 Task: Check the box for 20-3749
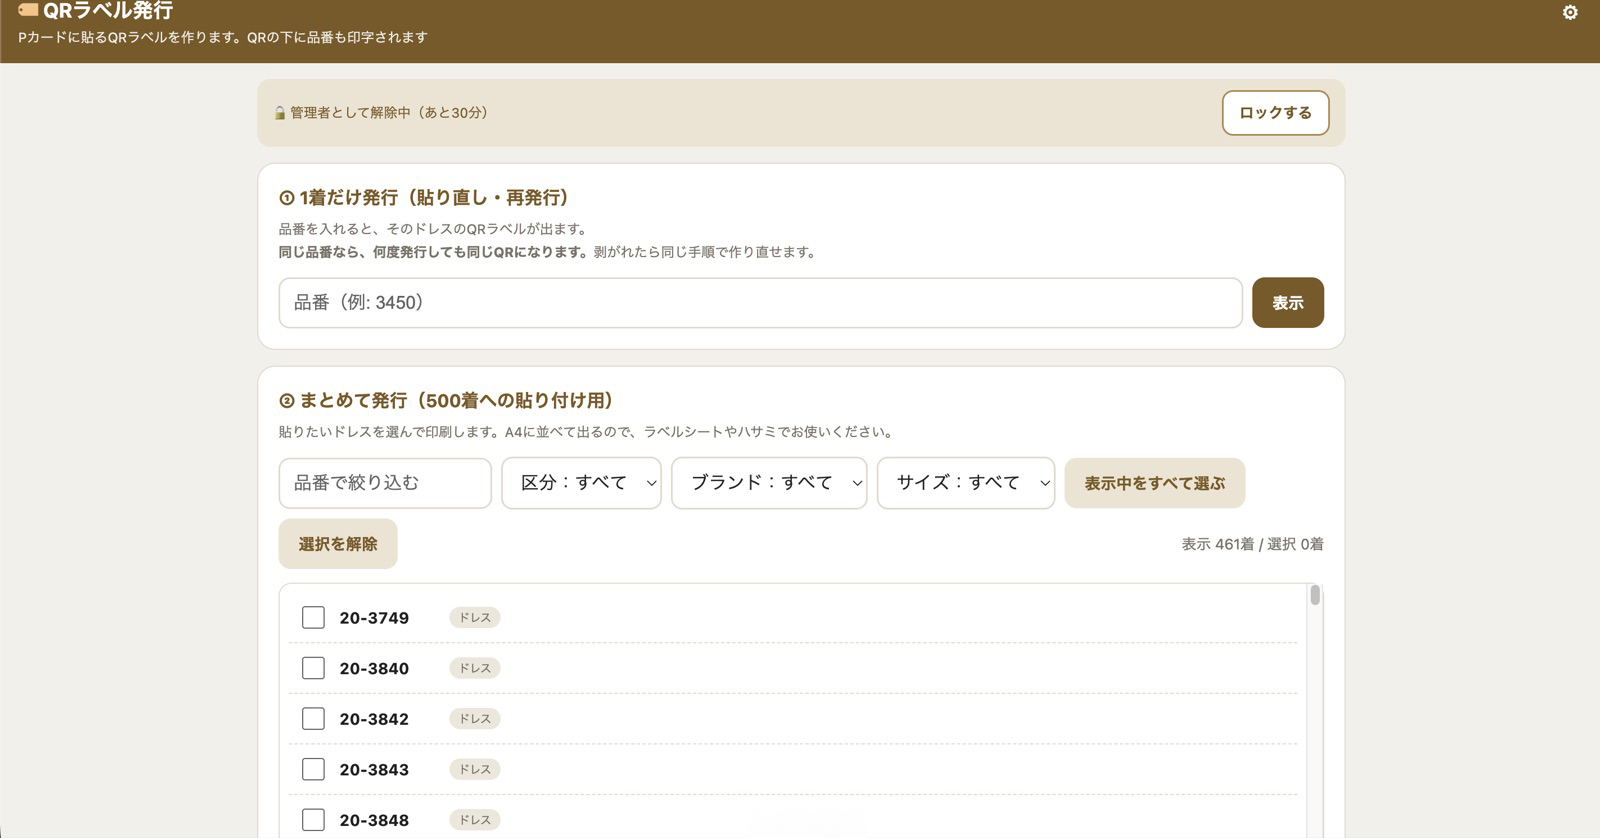[313, 618]
